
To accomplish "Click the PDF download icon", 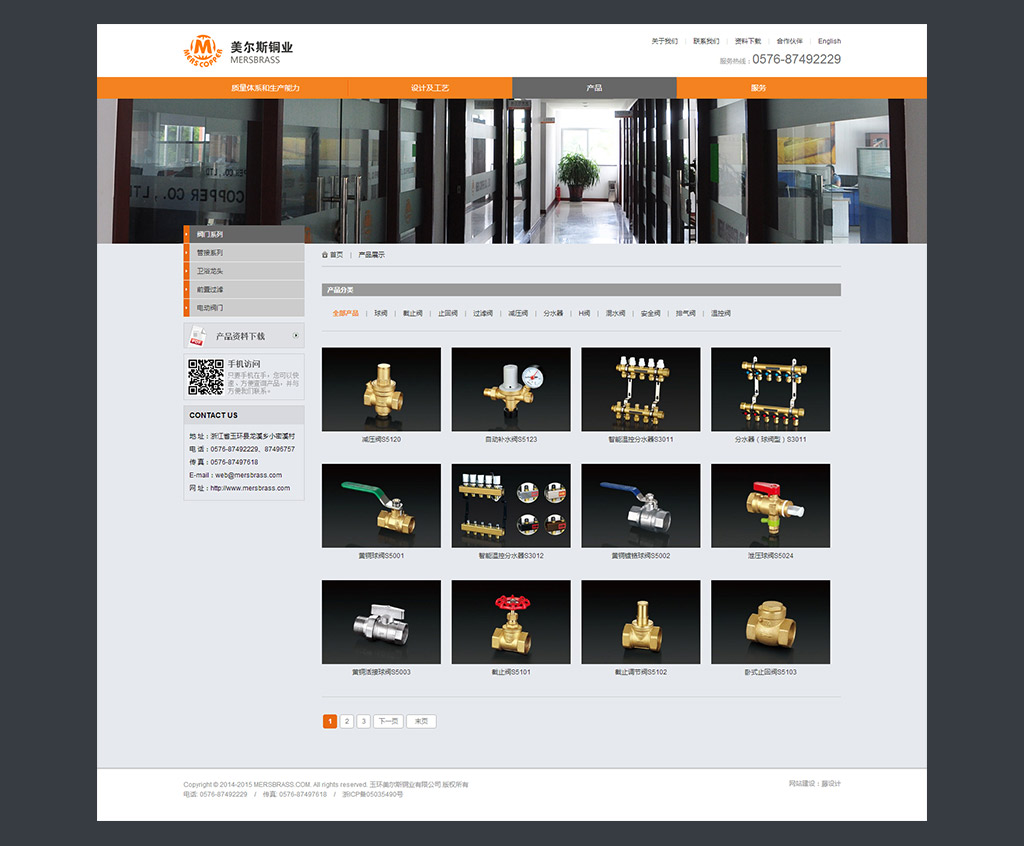I will pyautogui.click(x=198, y=336).
